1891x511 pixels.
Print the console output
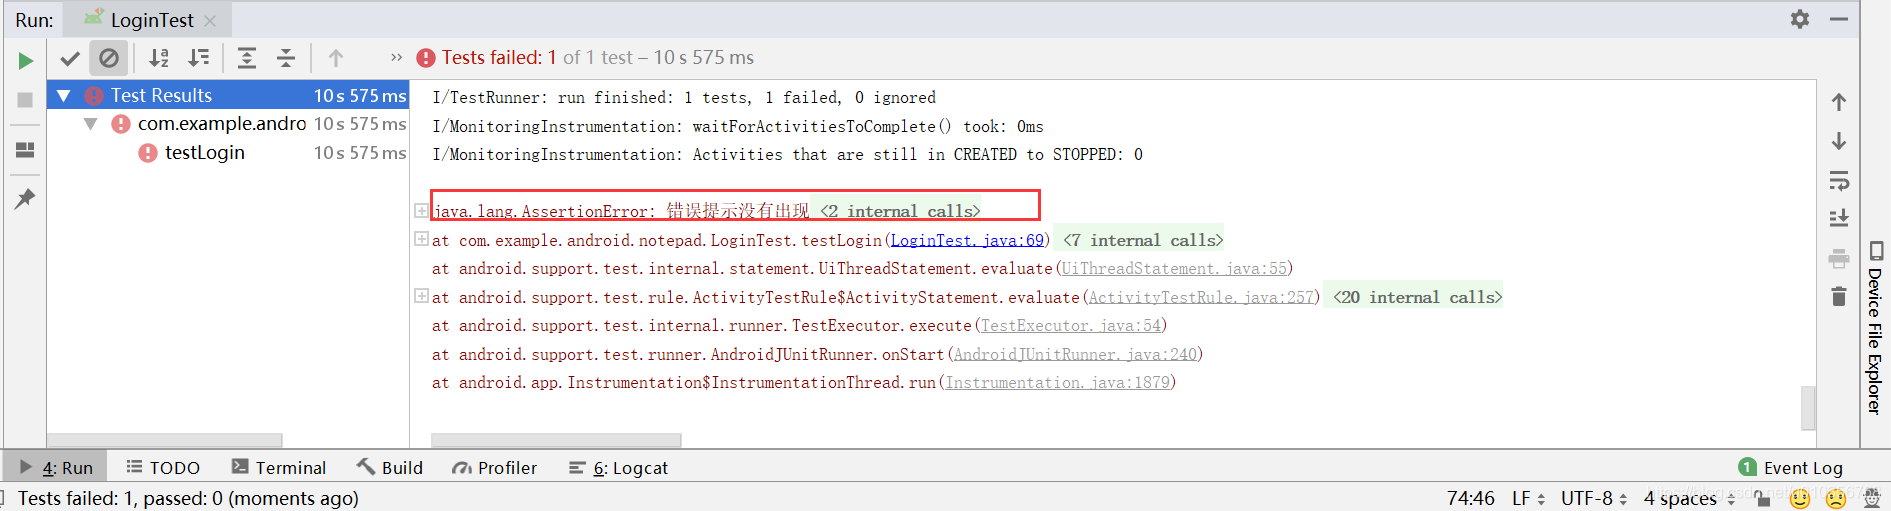click(1839, 259)
